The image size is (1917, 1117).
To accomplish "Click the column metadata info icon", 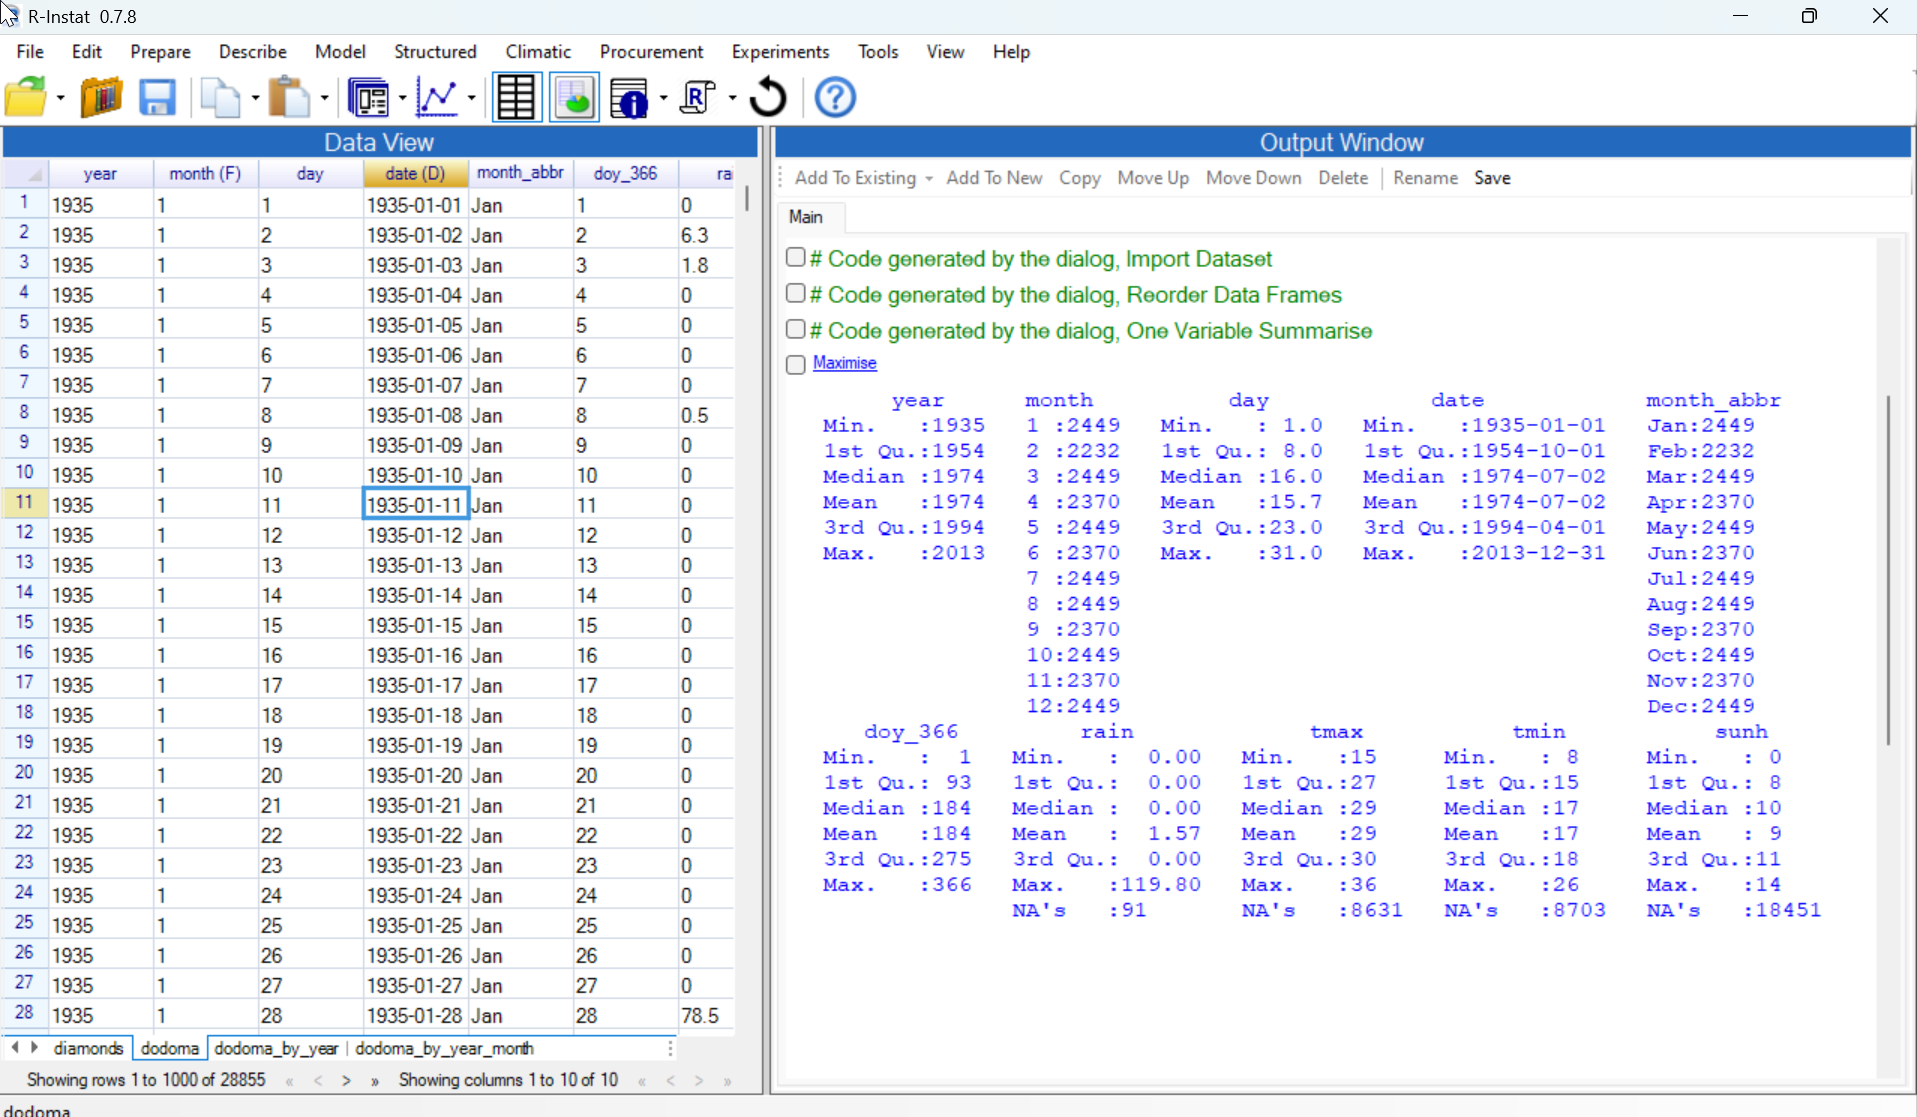I will (x=630, y=98).
